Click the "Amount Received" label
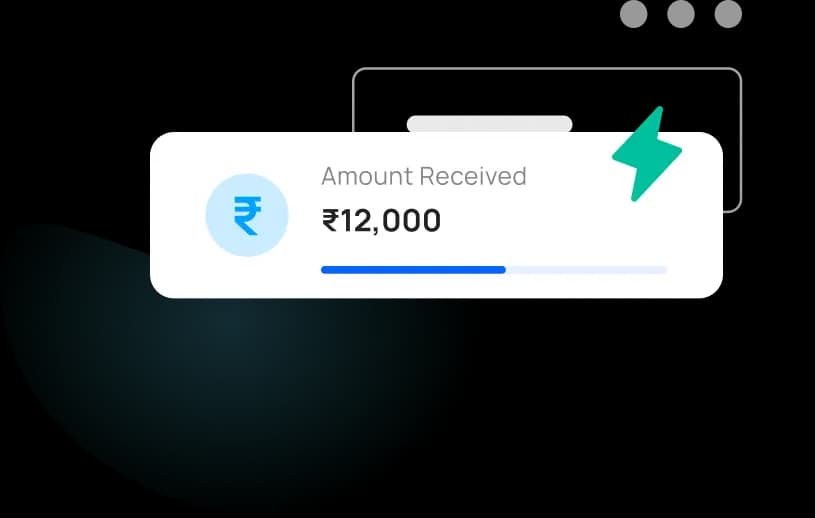 click(x=424, y=176)
